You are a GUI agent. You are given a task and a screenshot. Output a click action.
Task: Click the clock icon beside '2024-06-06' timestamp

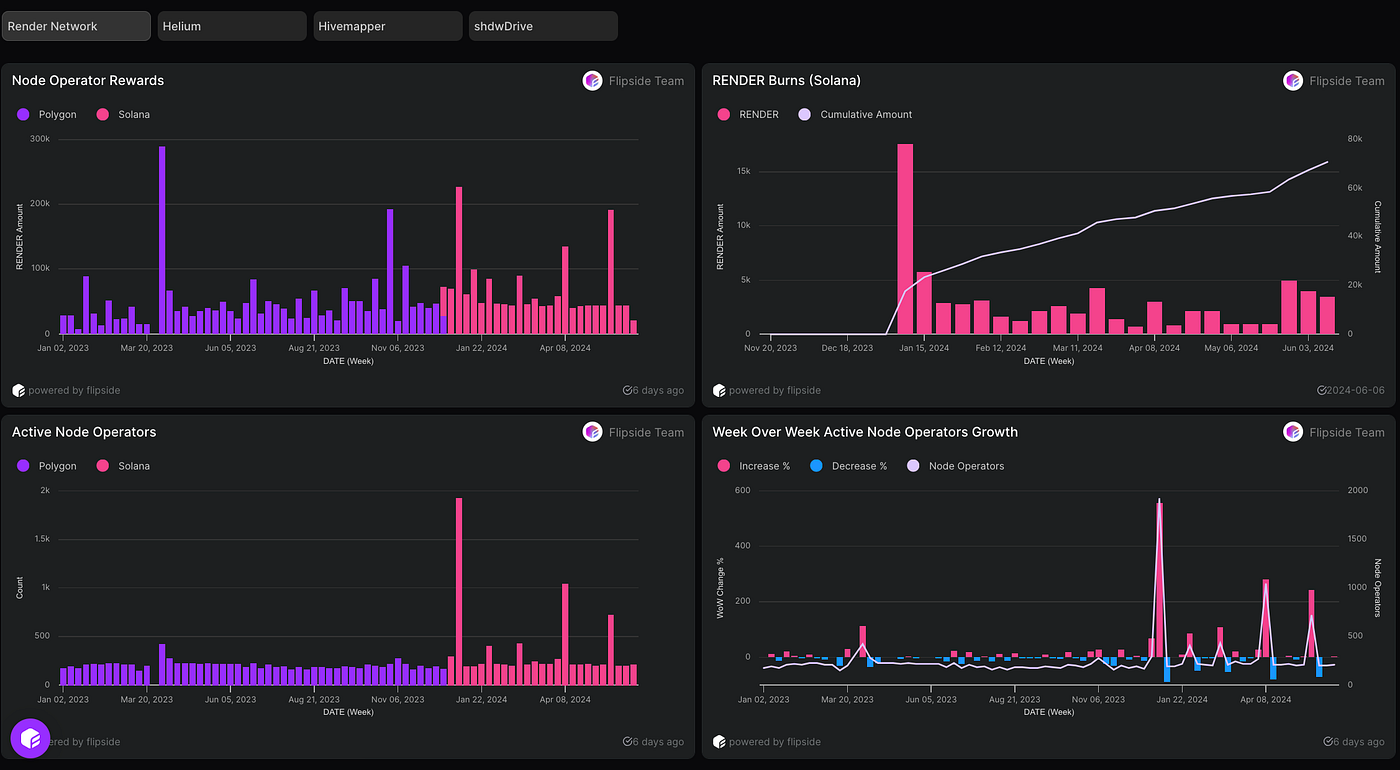click(1320, 390)
